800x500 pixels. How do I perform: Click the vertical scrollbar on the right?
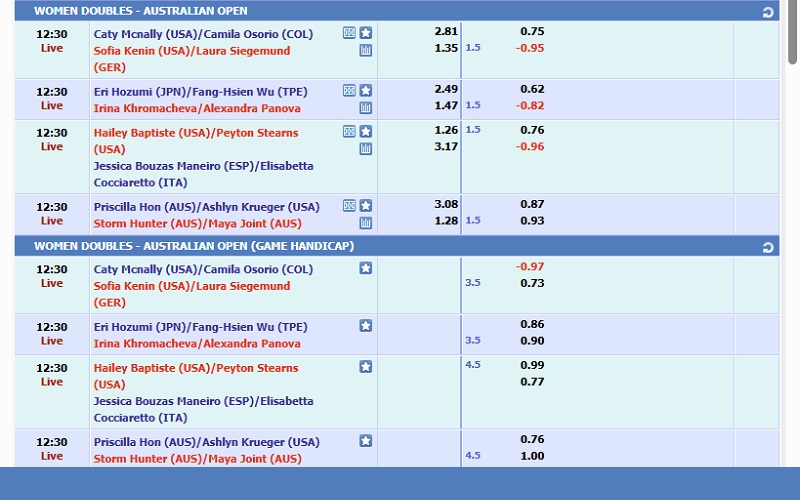[792, 250]
